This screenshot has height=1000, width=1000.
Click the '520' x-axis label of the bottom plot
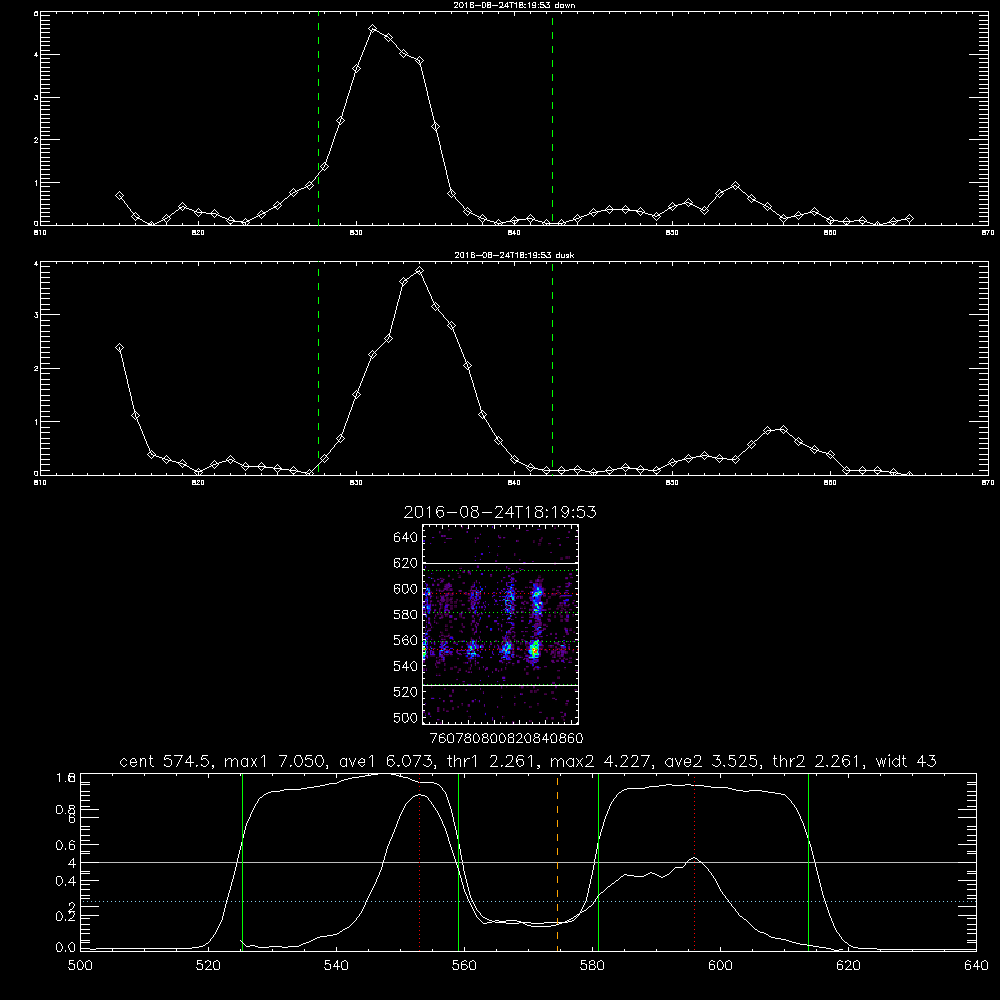pos(209,966)
